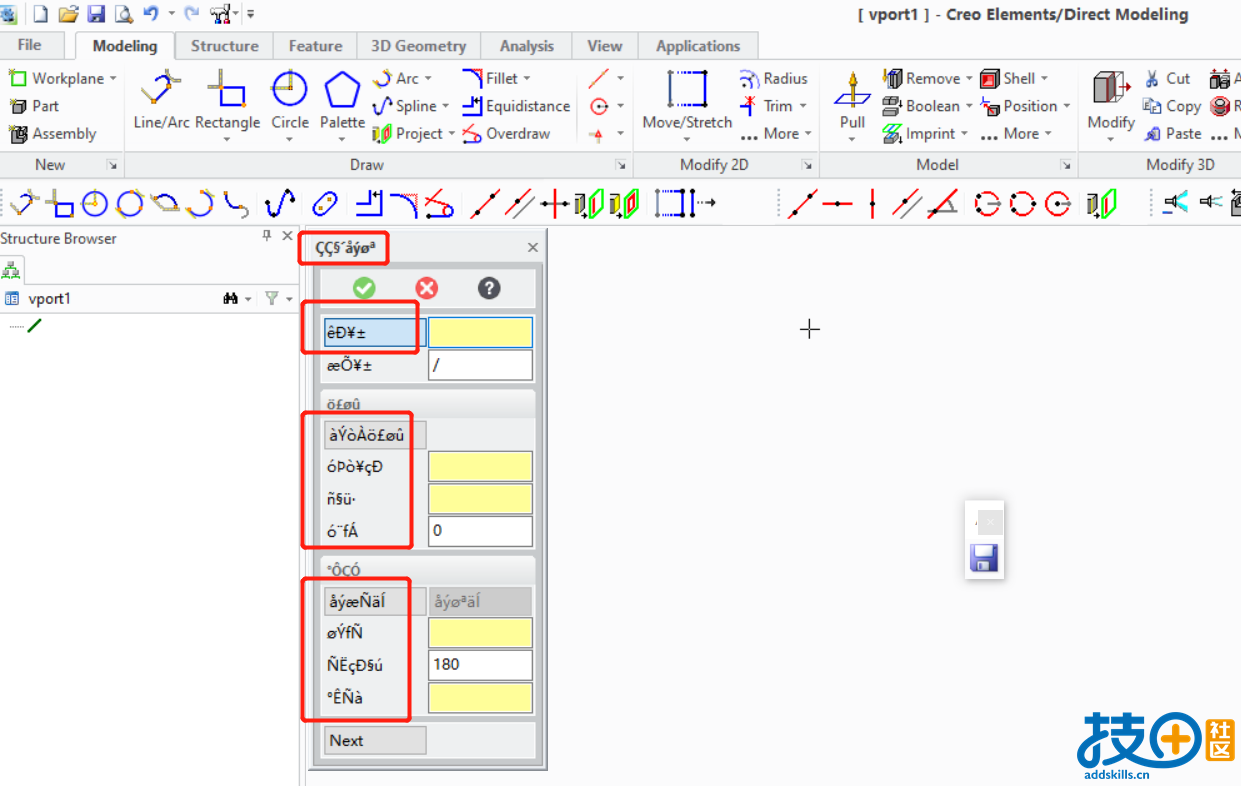Apply the Radius modify tool
The width and height of the screenshot is (1241, 786).
pos(773,78)
